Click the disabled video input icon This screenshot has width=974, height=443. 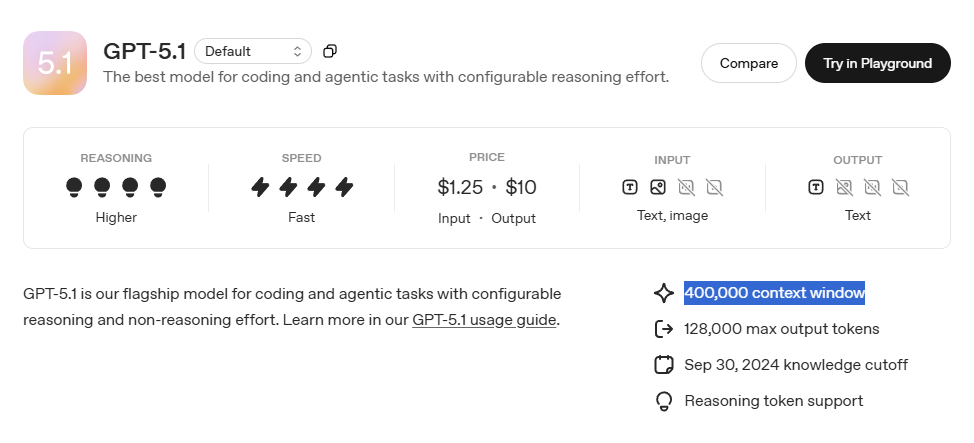click(714, 187)
